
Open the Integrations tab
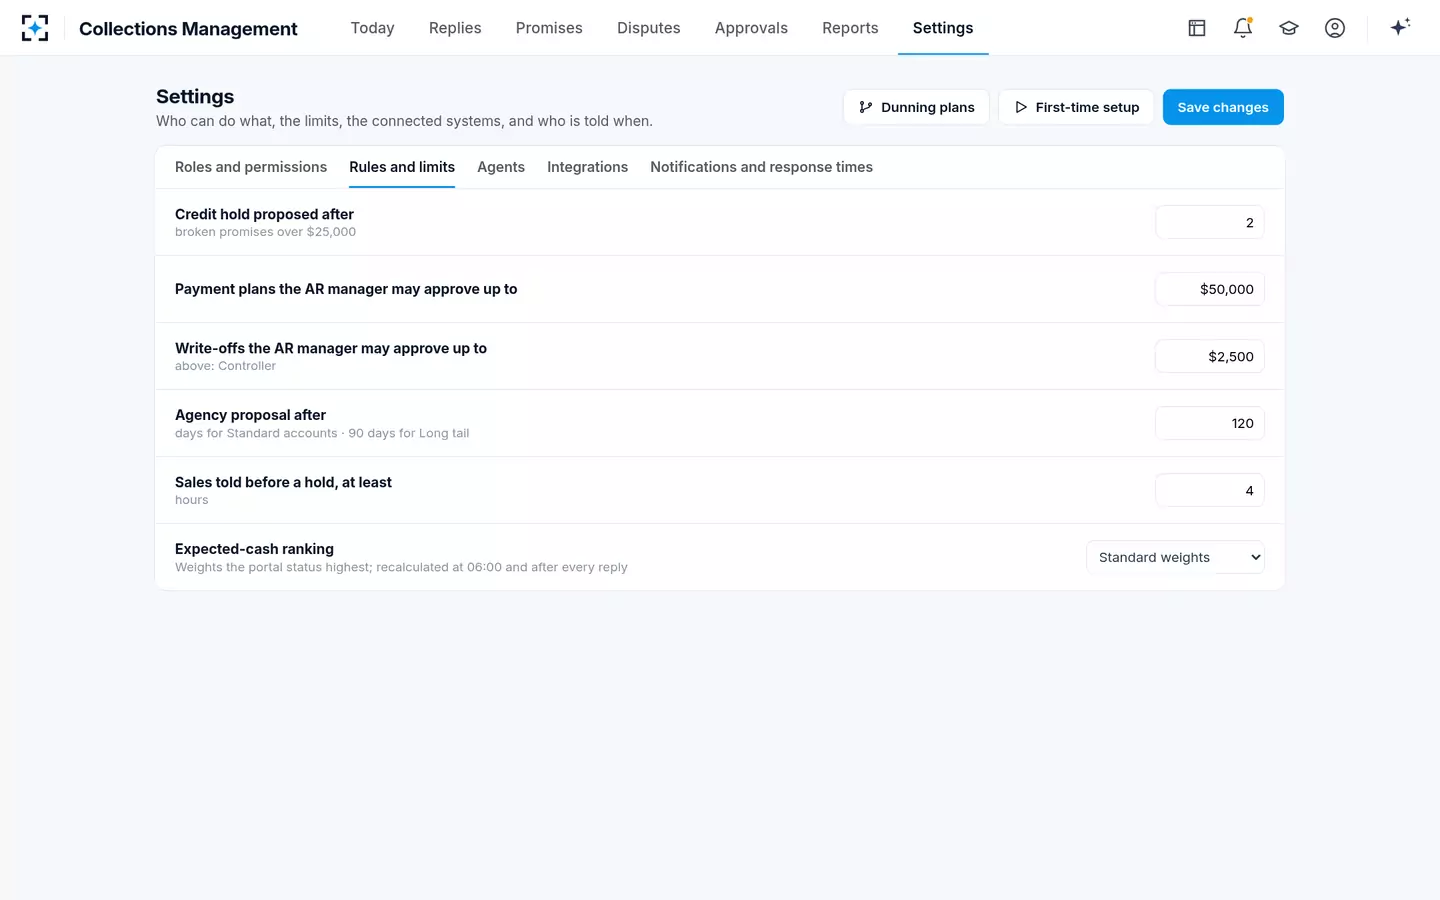click(587, 167)
